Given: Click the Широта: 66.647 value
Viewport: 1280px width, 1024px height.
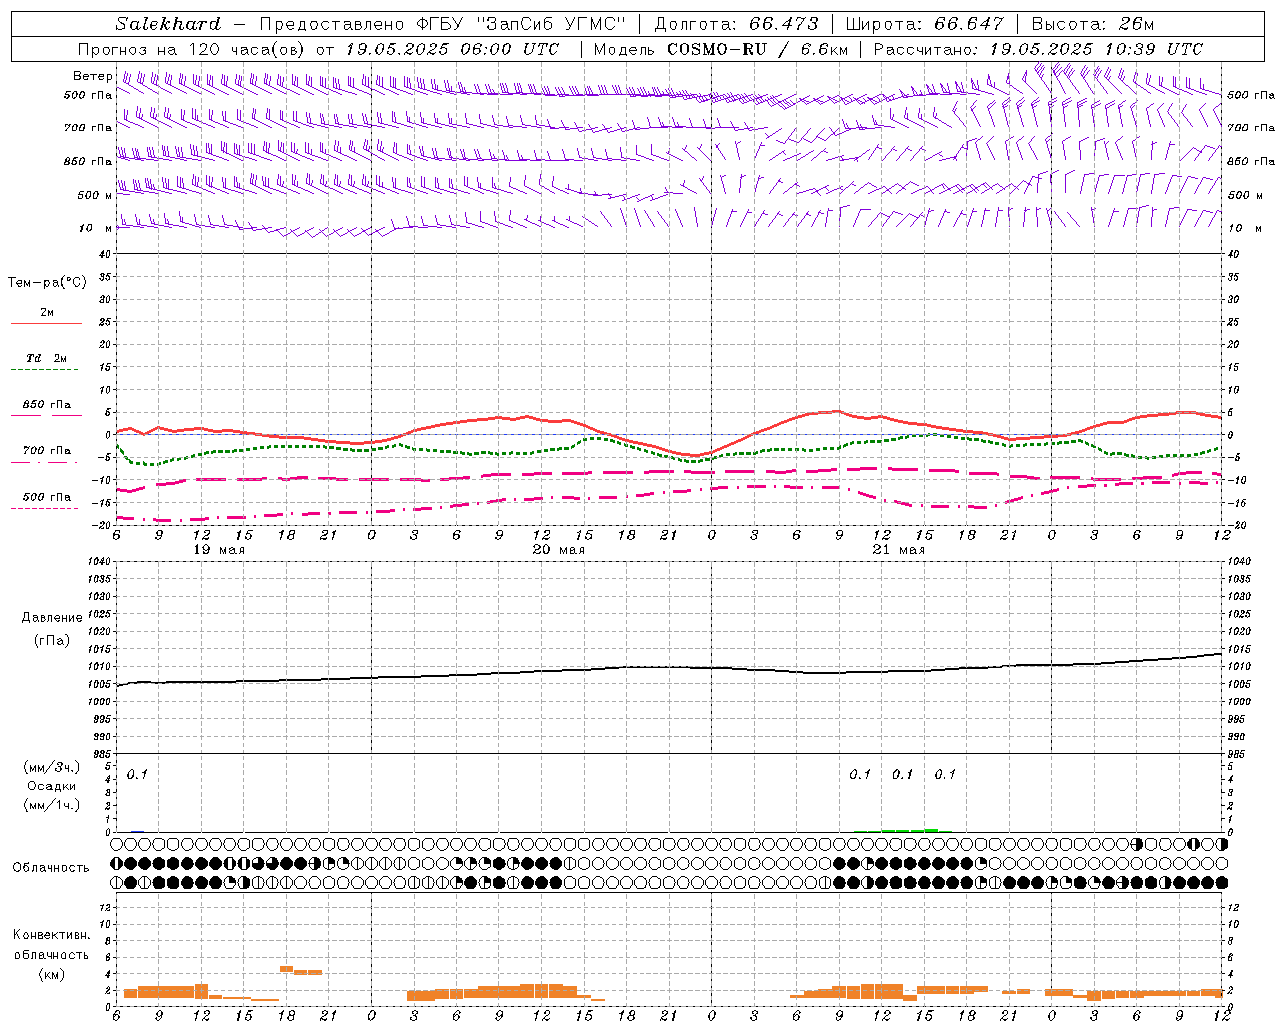Looking at the screenshot, I should click(x=924, y=24).
